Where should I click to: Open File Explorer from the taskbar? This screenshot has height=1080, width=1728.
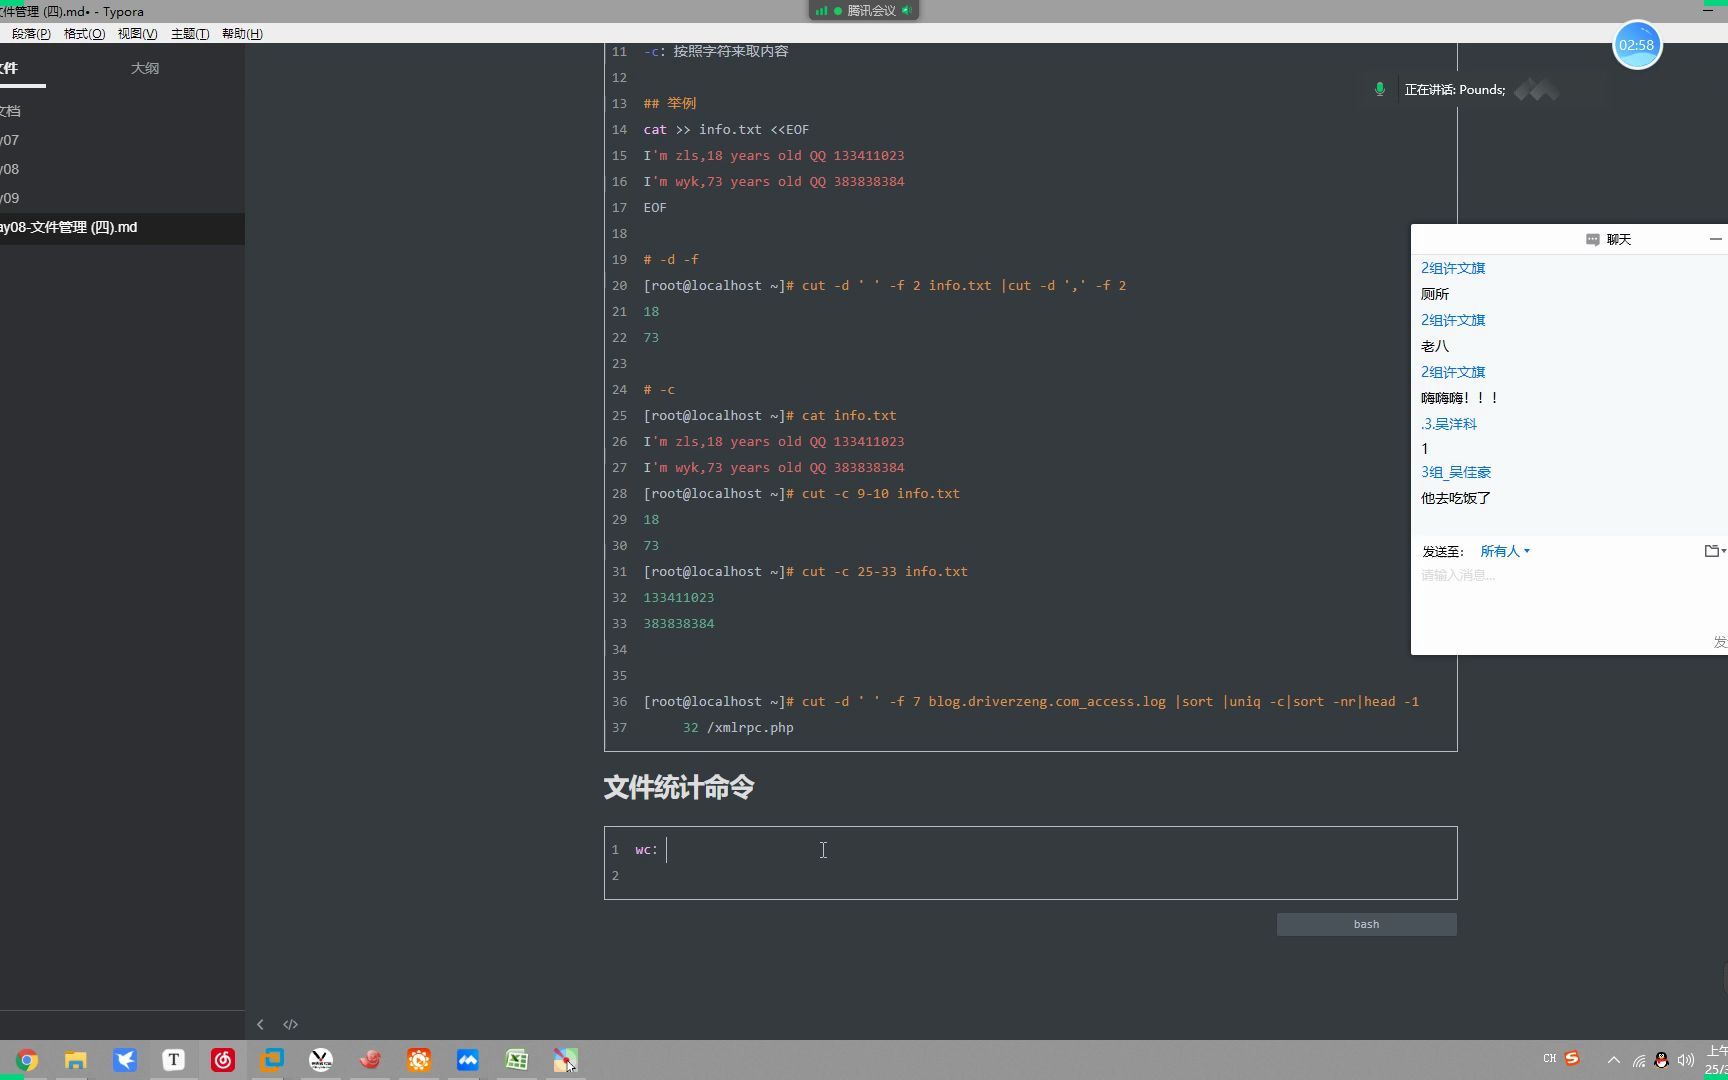point(76,1060)
